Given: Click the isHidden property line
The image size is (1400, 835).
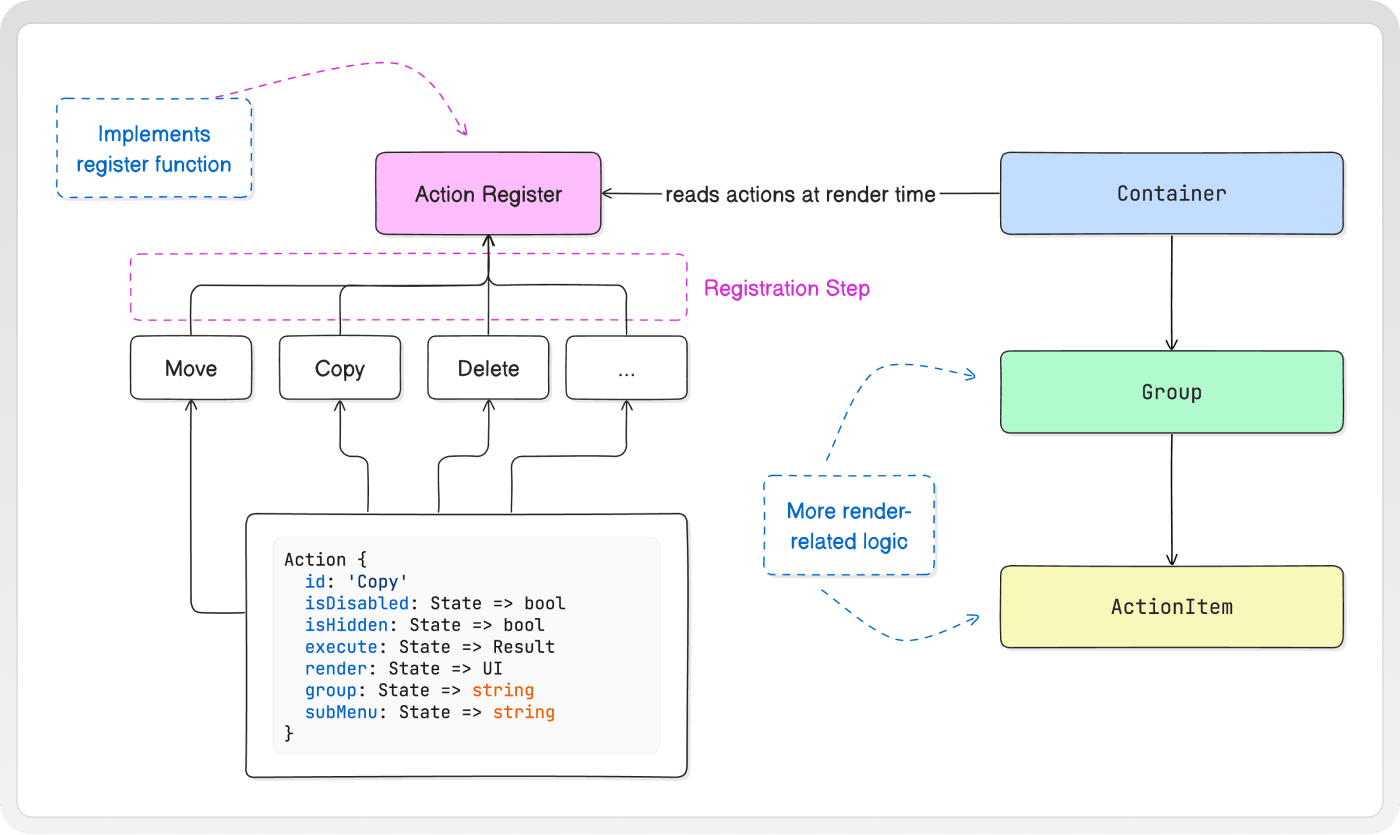Looking at the screenshot, I should (425, 625).
